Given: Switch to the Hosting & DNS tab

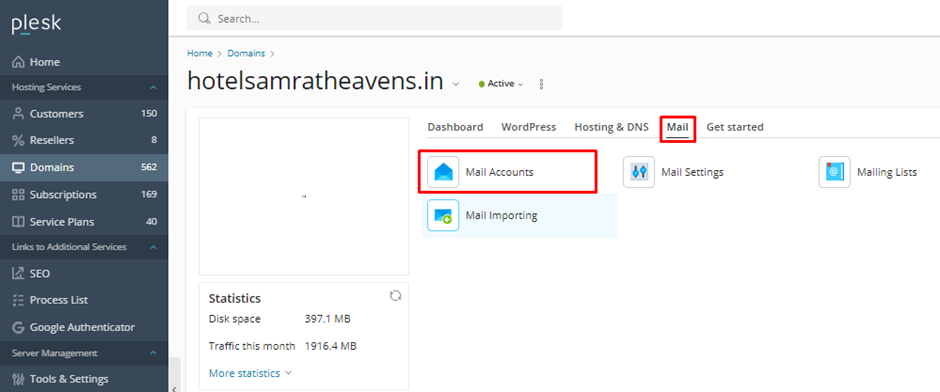Looking at the screenshot, I should click(611, 127).
